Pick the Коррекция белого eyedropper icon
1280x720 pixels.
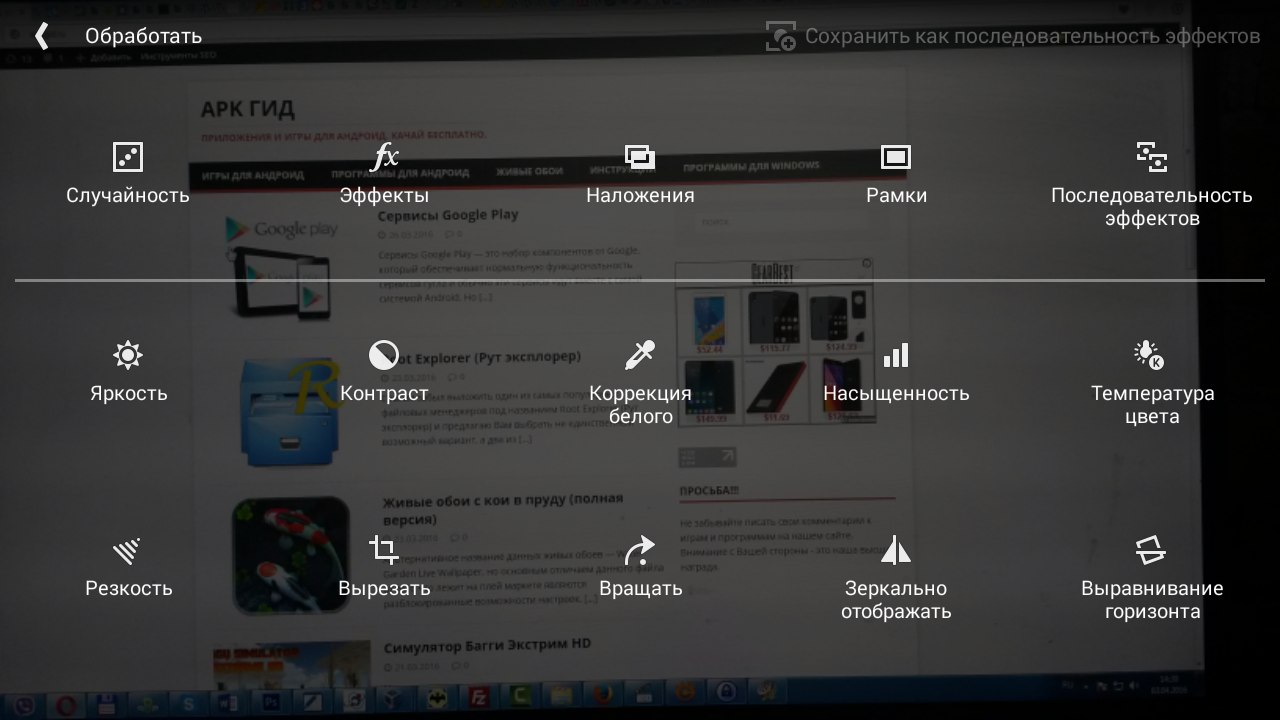click(x=640, y=355)
